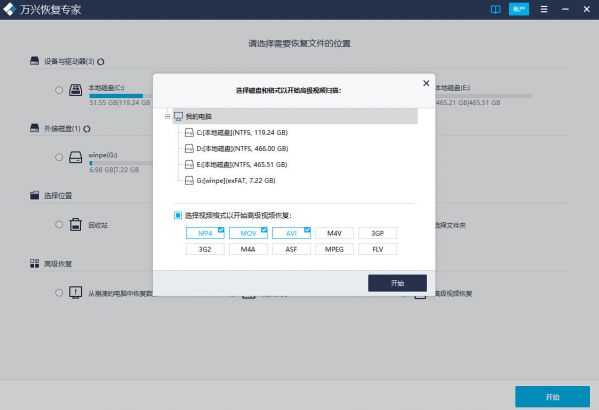Open the user guide book icon
Viewport: 599px width, 410px height.
[x=495, y=9]
